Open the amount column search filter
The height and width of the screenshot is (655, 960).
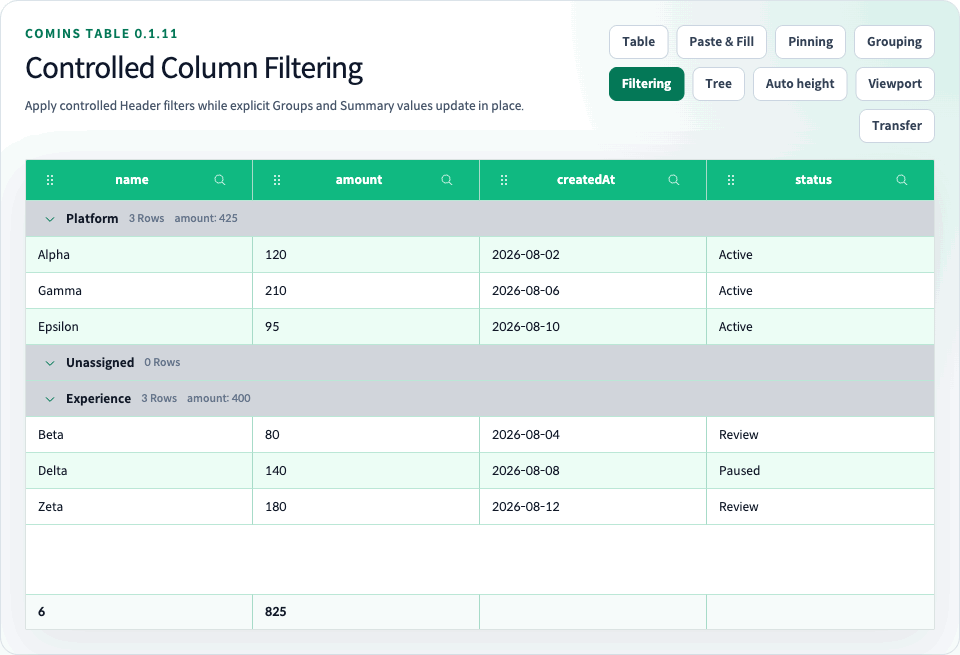click(x=447, y=180)
